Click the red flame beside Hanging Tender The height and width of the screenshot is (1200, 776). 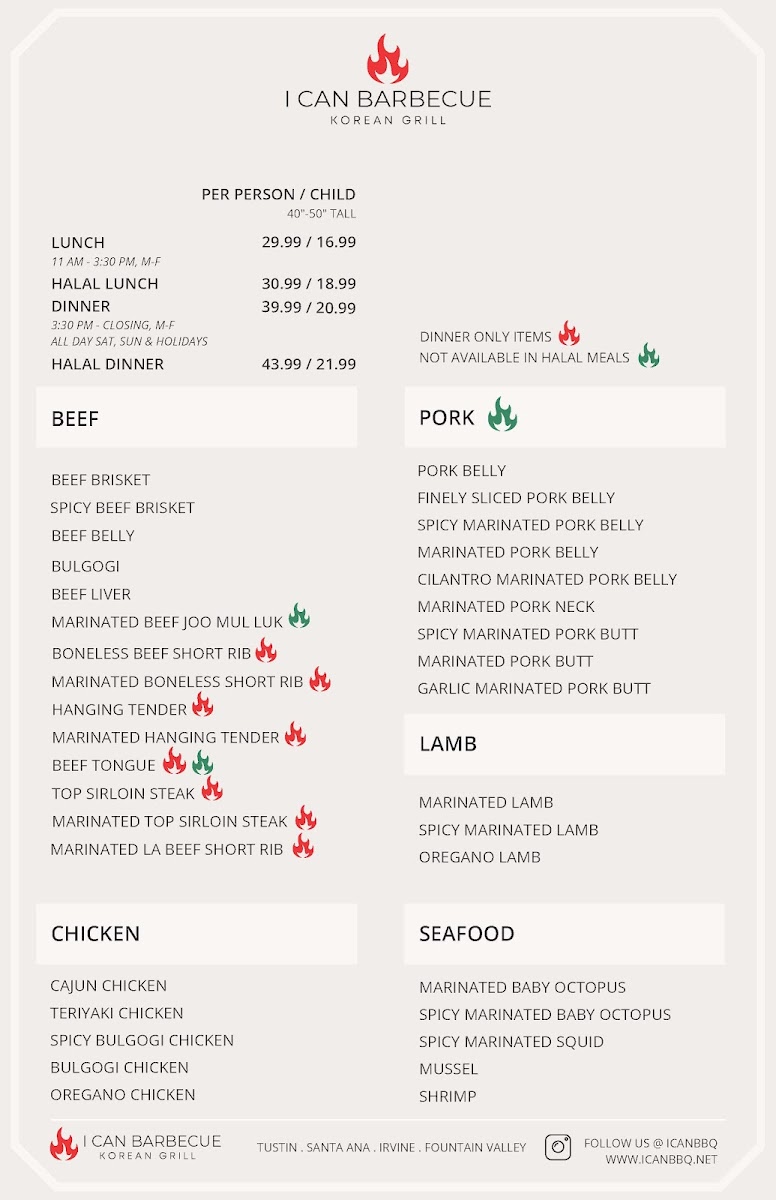[203, 705]
